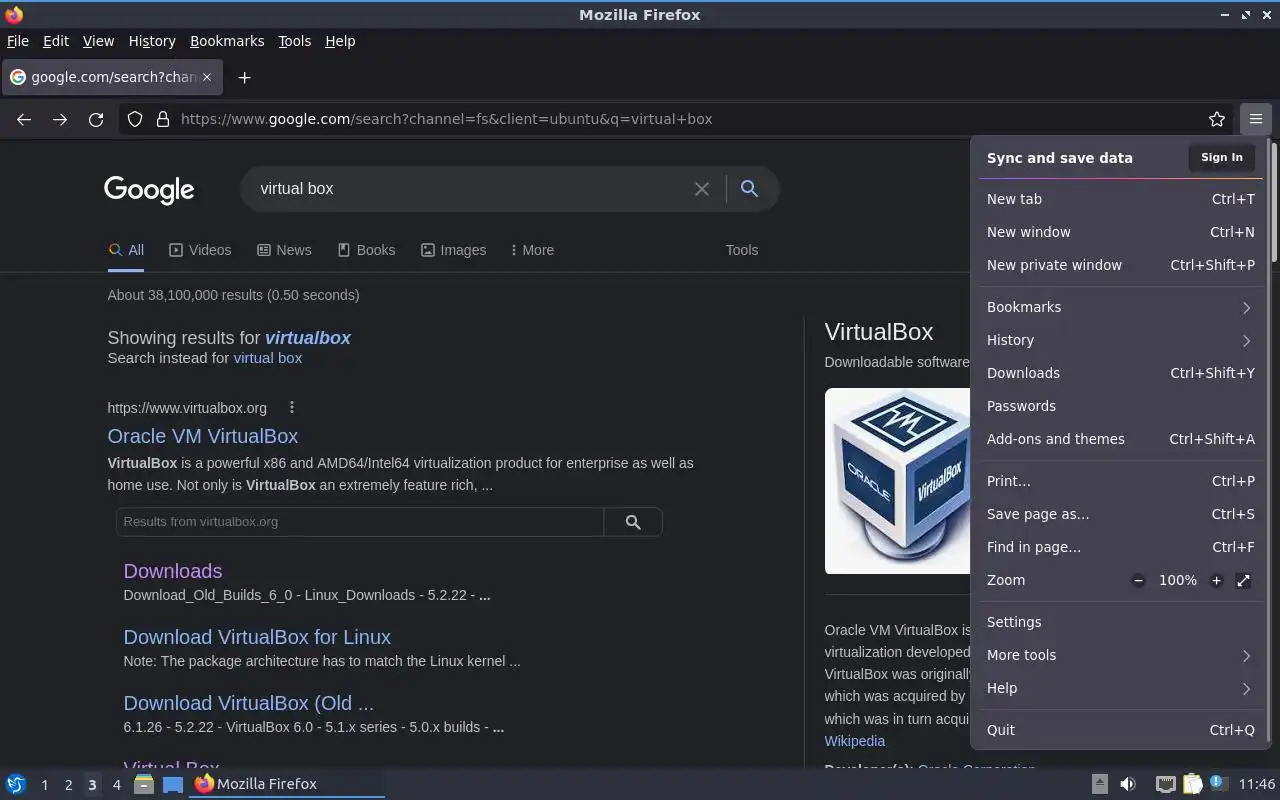
Task: Run search with Google magnifier icon
Action: (x=749, y=189)
